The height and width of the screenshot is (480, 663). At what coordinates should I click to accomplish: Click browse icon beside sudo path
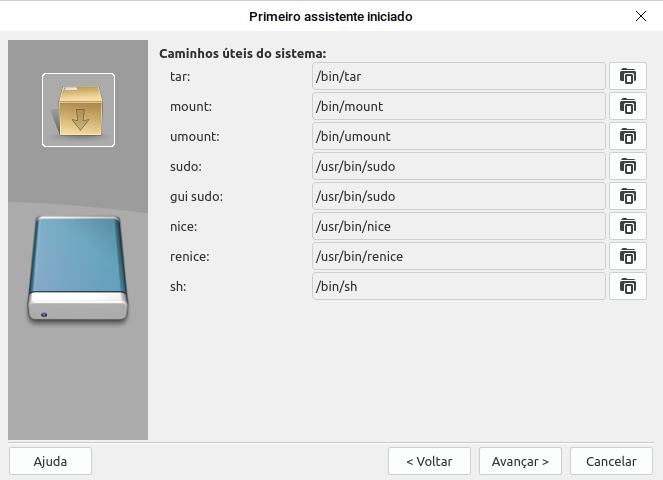[x=627, y=166]
